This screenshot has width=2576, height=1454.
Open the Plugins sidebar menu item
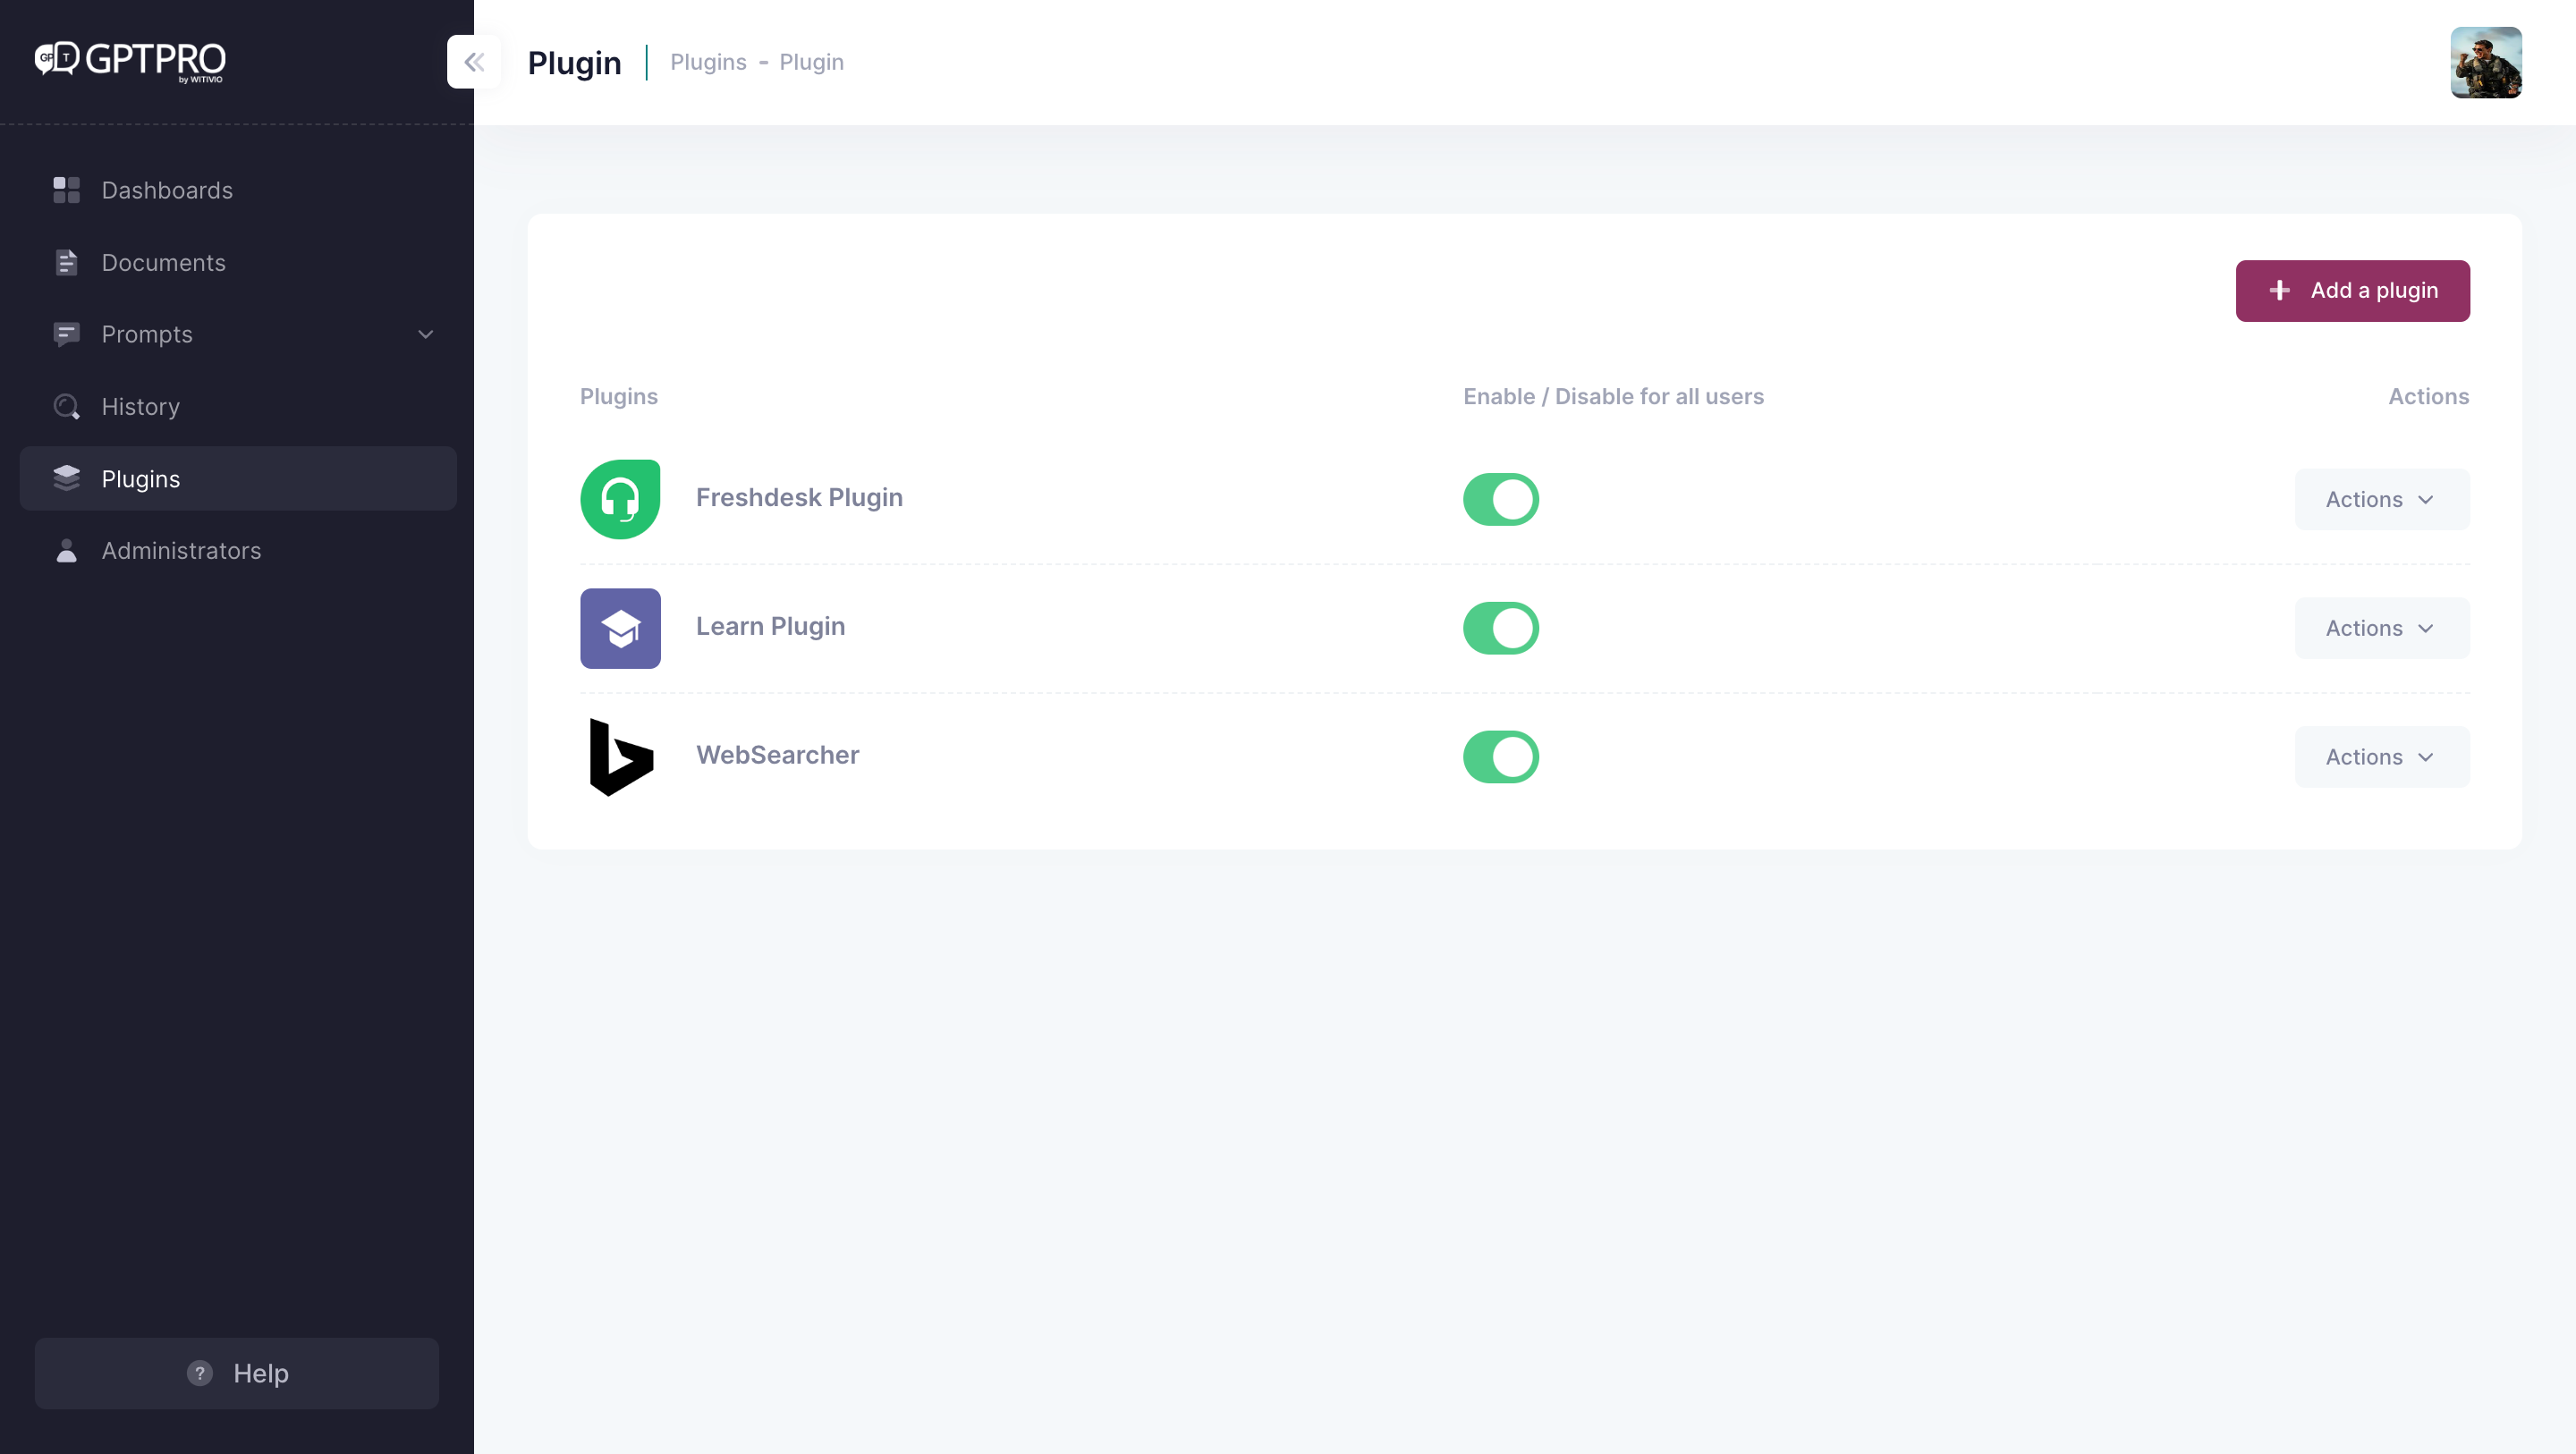tap(141, 478)
